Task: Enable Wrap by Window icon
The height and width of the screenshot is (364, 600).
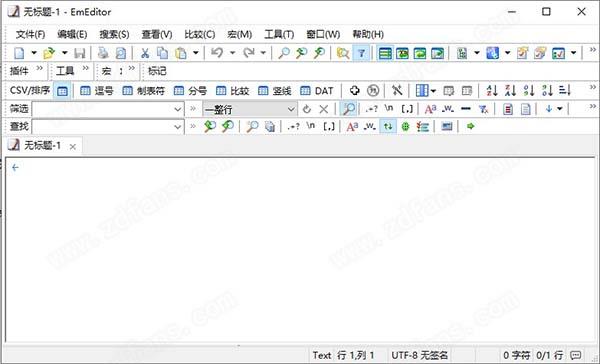Action: point(420,53)
